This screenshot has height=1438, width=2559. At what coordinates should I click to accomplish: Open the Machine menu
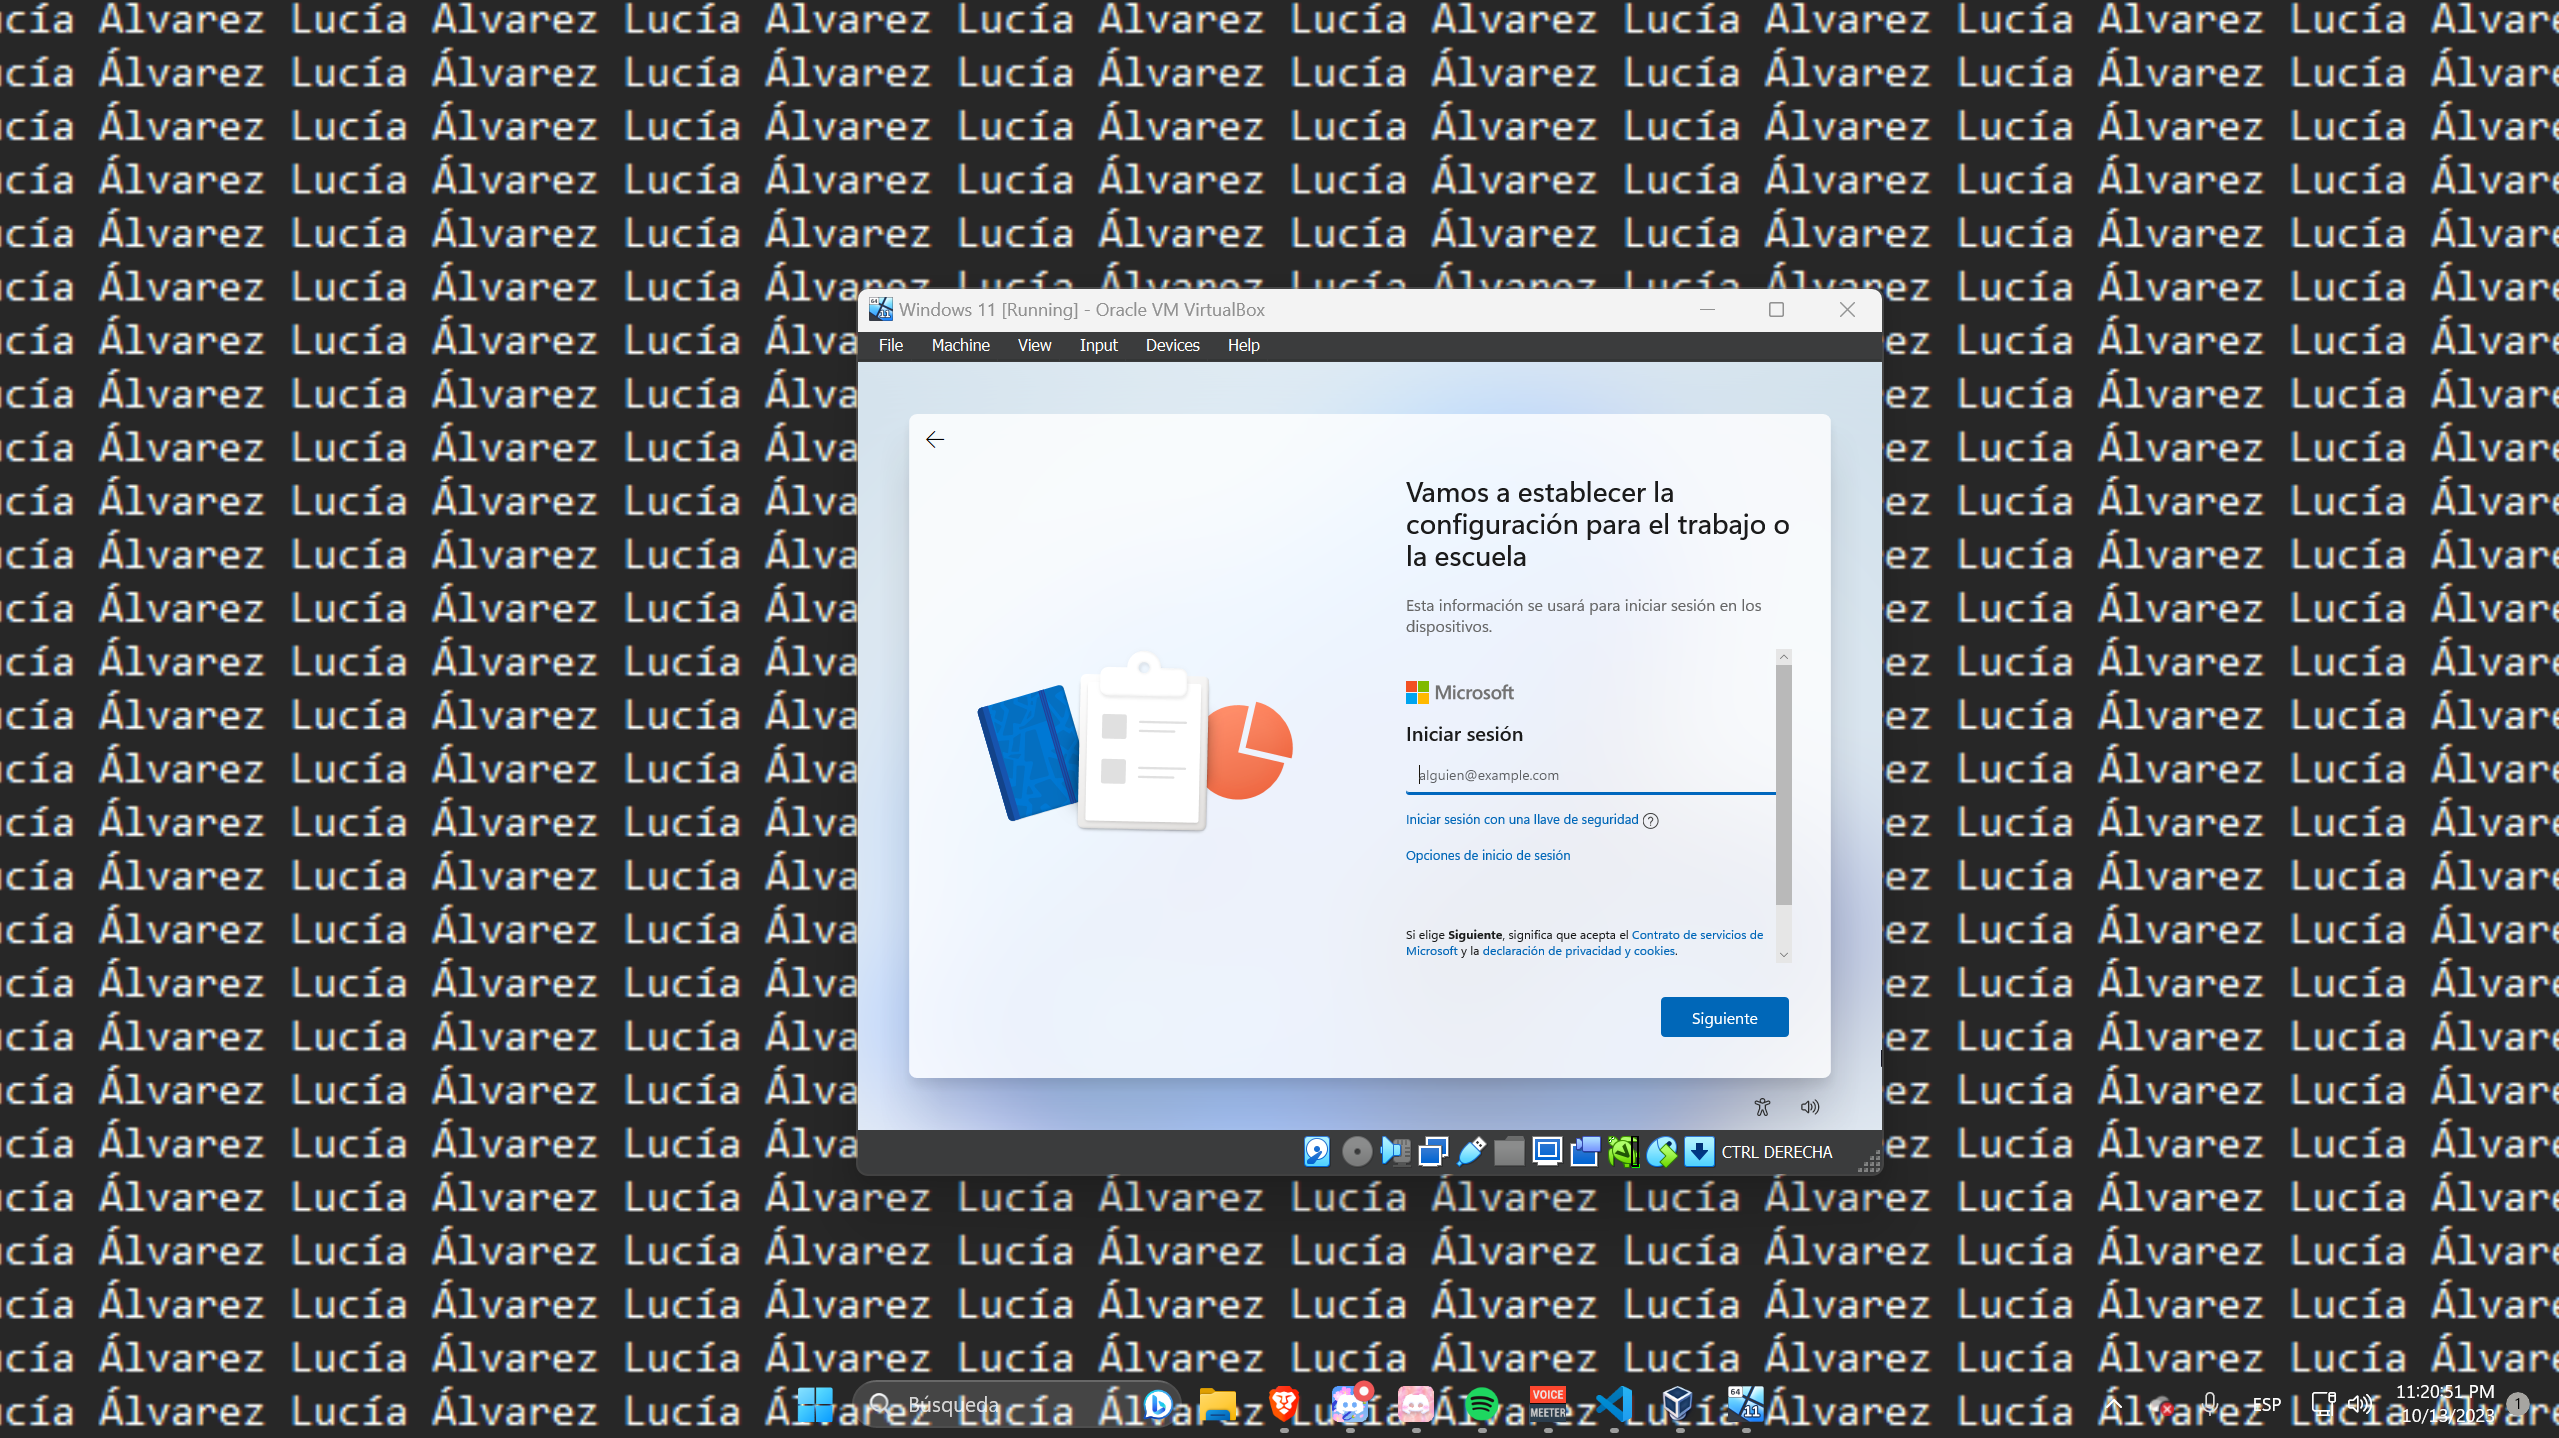960,345
